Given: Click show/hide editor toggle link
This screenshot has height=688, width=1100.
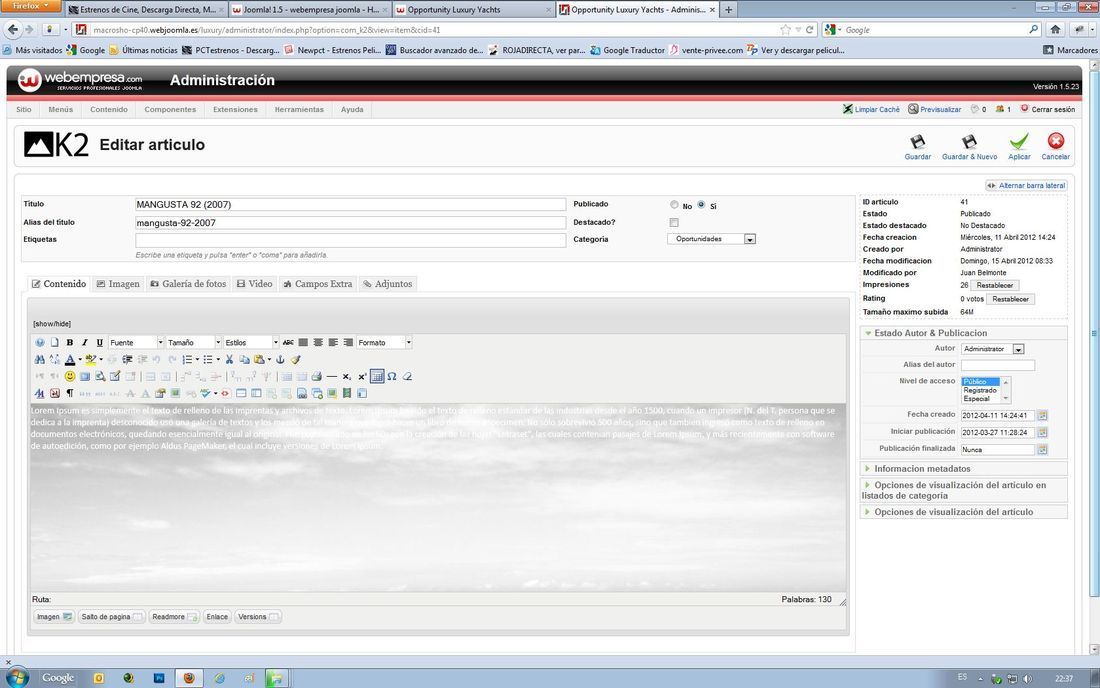Looking at the screenshot, I should pos(52,324).
